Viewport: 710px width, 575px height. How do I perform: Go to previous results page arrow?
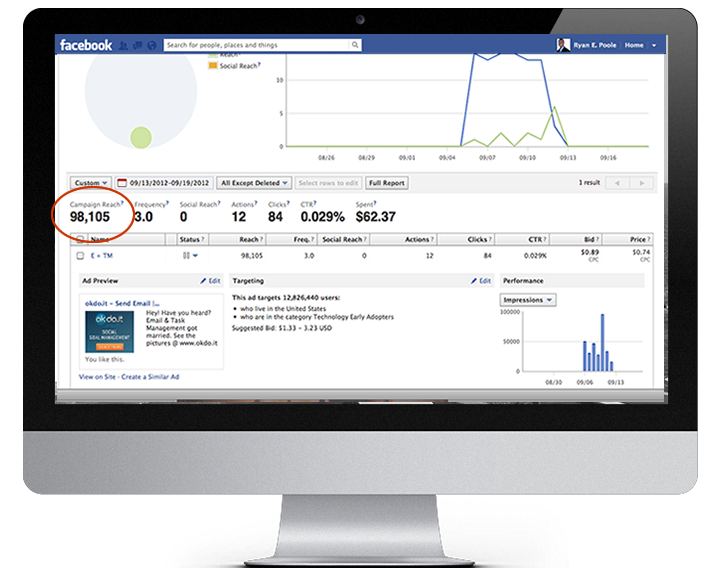(617, 183)
